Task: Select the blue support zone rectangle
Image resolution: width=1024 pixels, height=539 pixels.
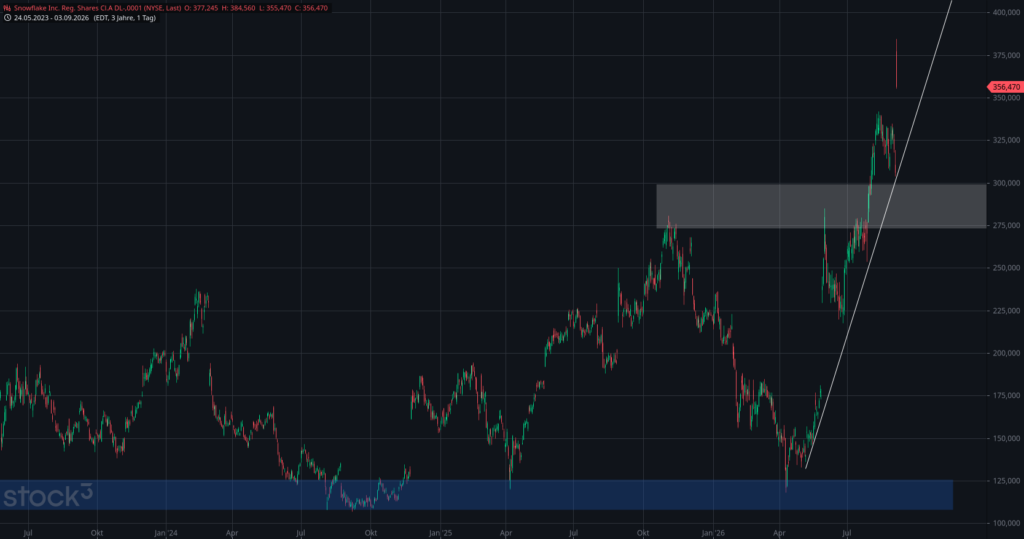Action: (476, 495)
